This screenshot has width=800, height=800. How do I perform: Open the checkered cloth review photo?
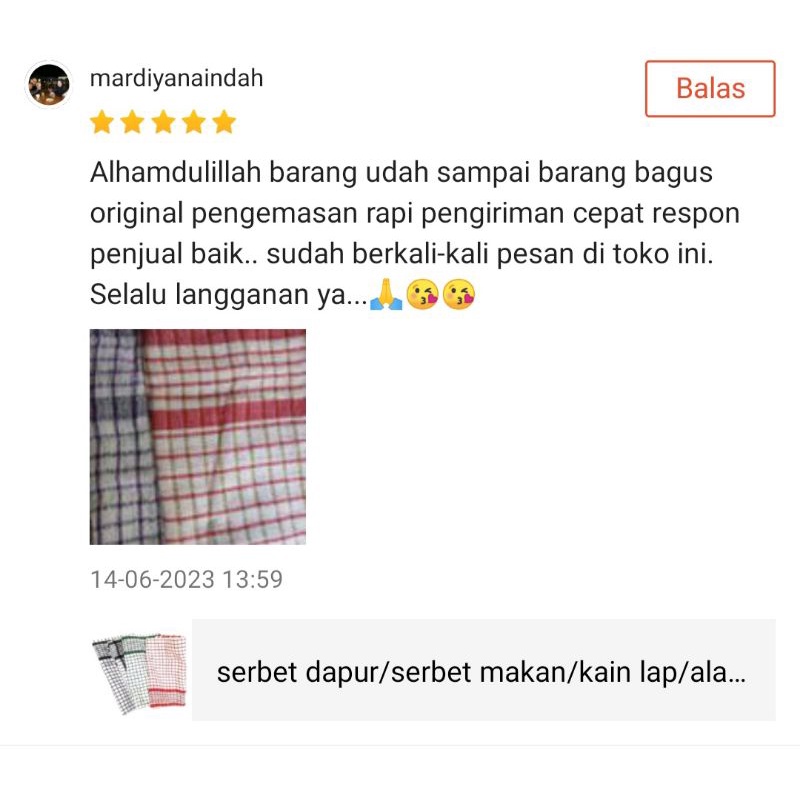point(197,437)
